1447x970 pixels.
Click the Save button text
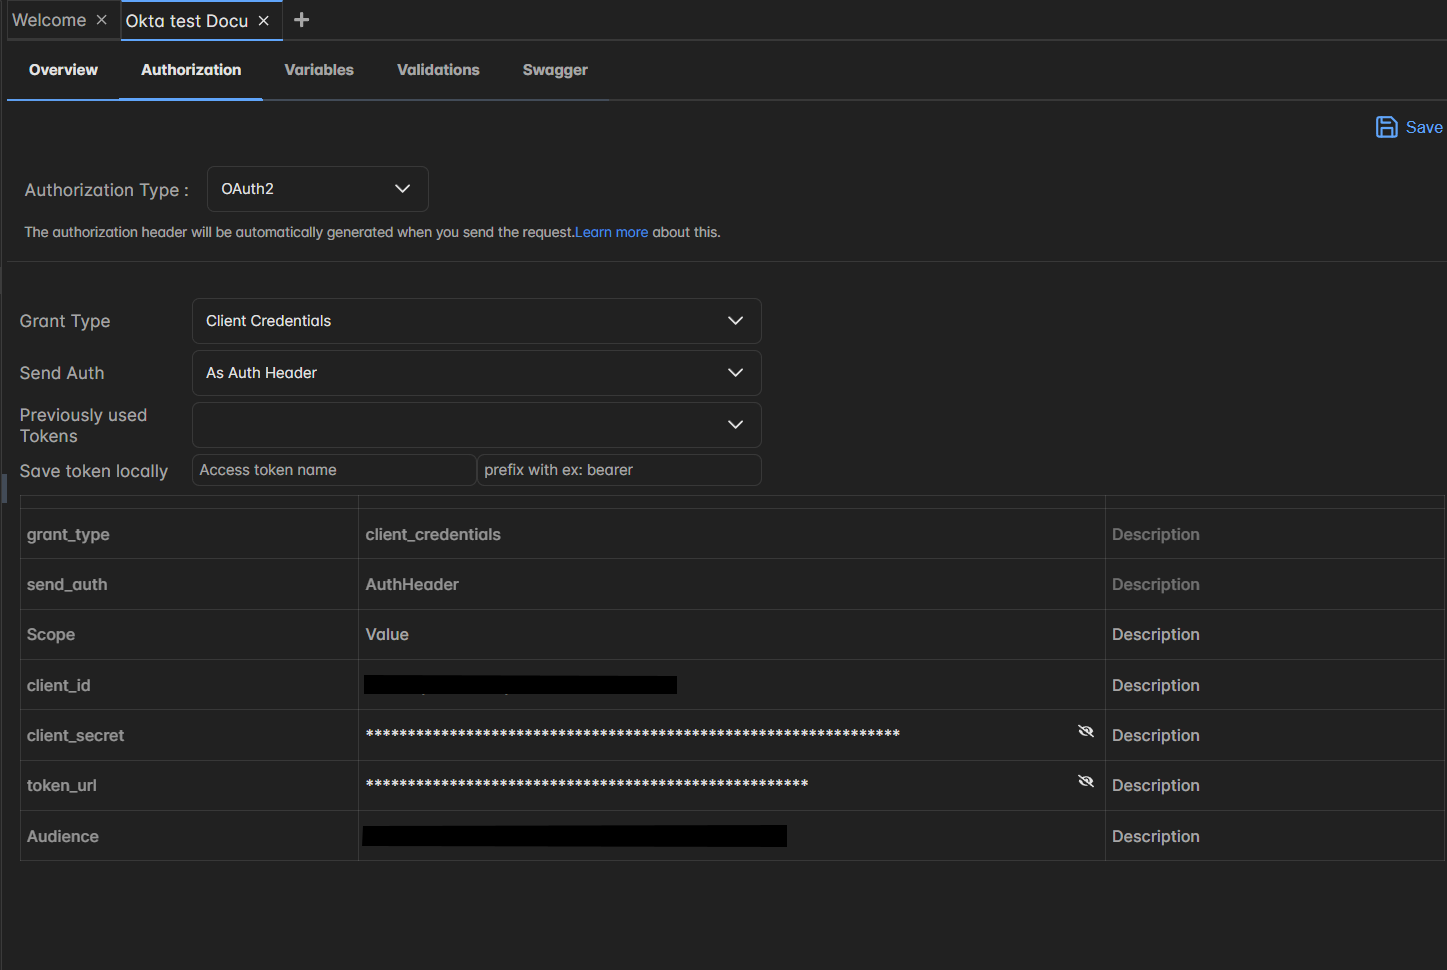point(1424,127)
